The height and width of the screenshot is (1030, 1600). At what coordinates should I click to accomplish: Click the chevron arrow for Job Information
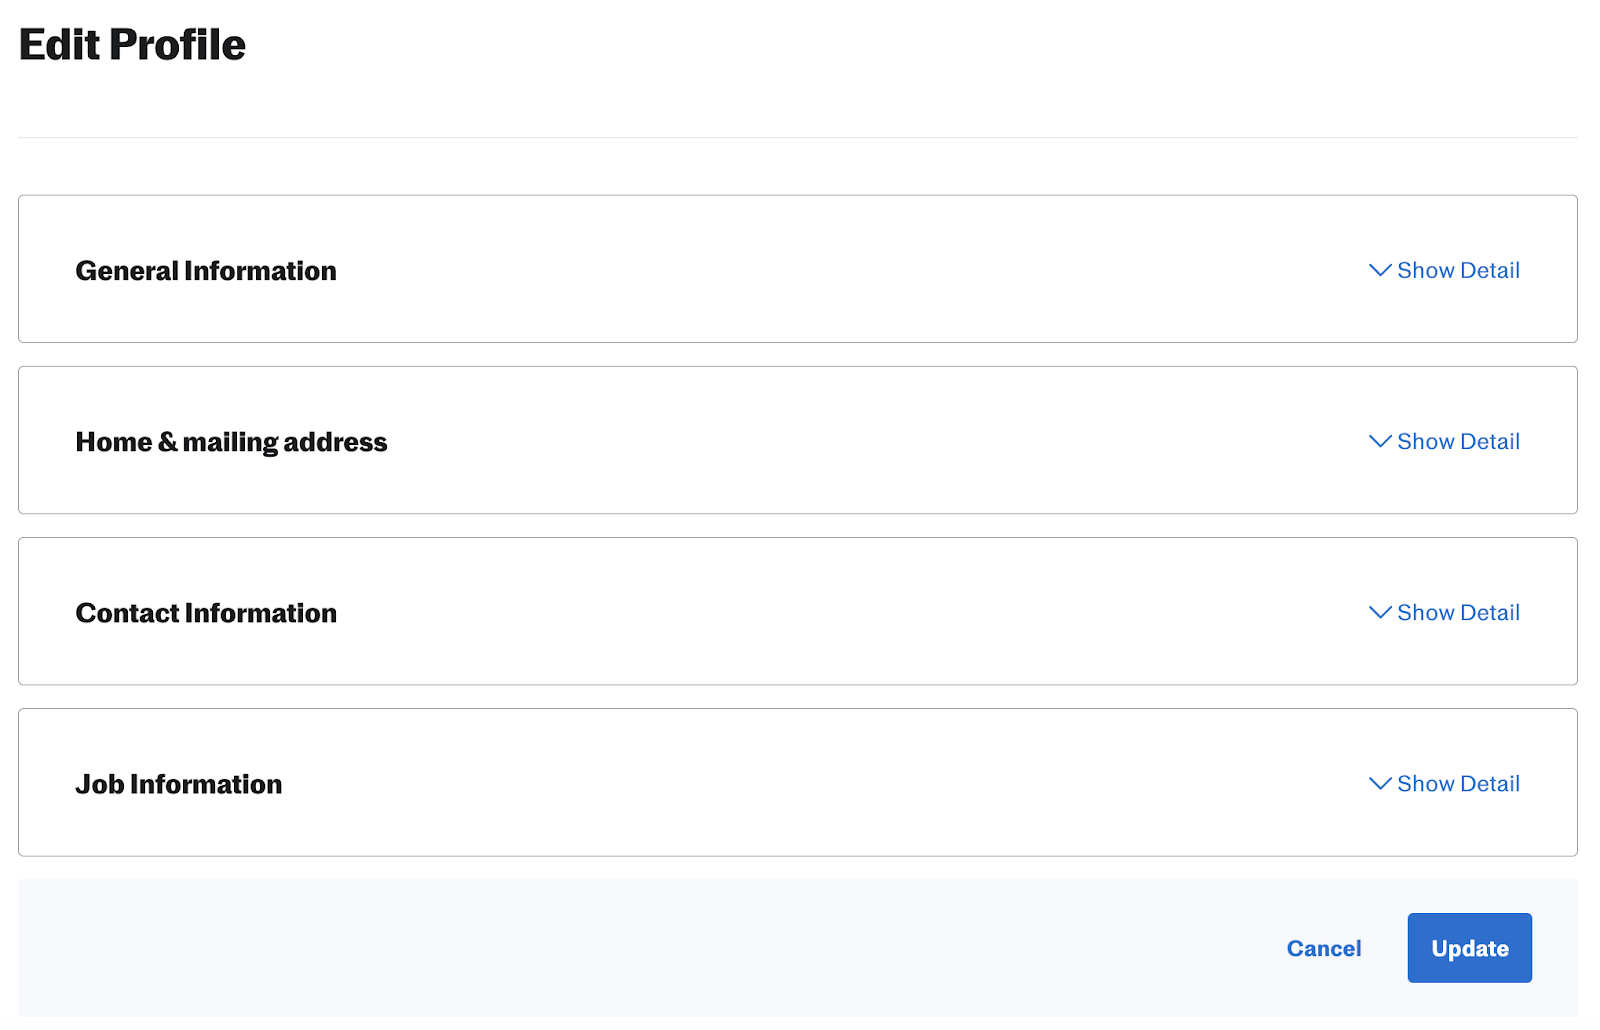tap(1380, 783)
